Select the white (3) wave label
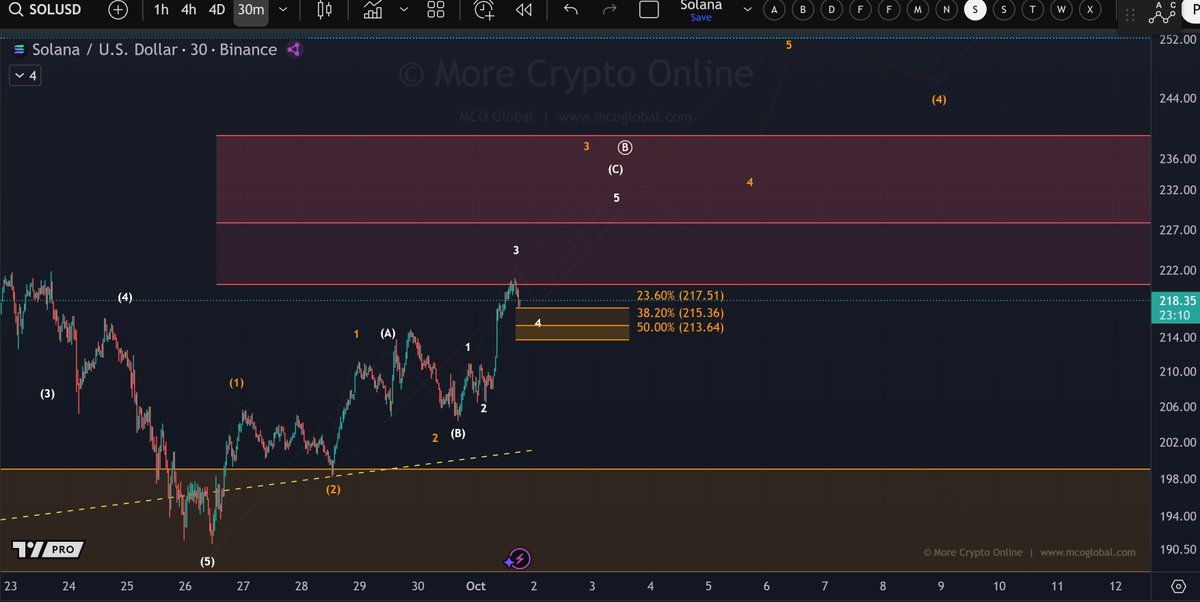1200x602 pixels. pyautogui.click(x=47, y=394)
